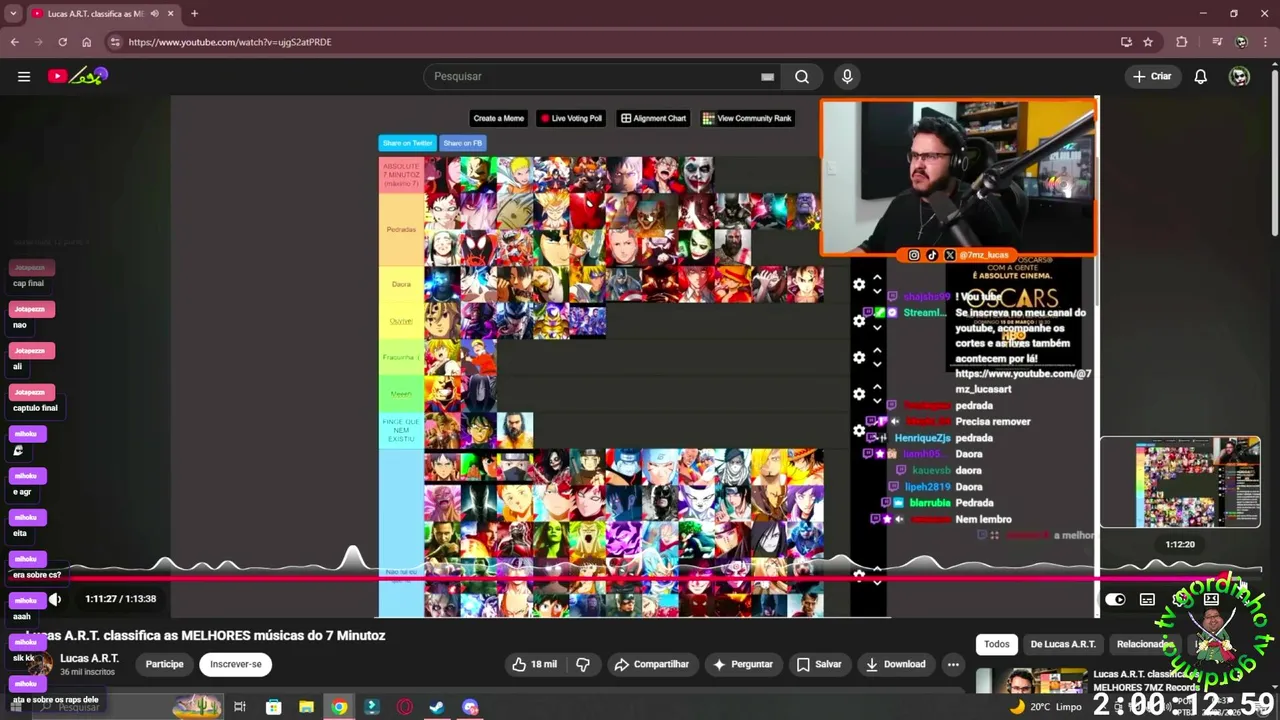1280x720 pixels.
Task: Open File Explorer from the taskbar
Action: [x=306, y=707]
